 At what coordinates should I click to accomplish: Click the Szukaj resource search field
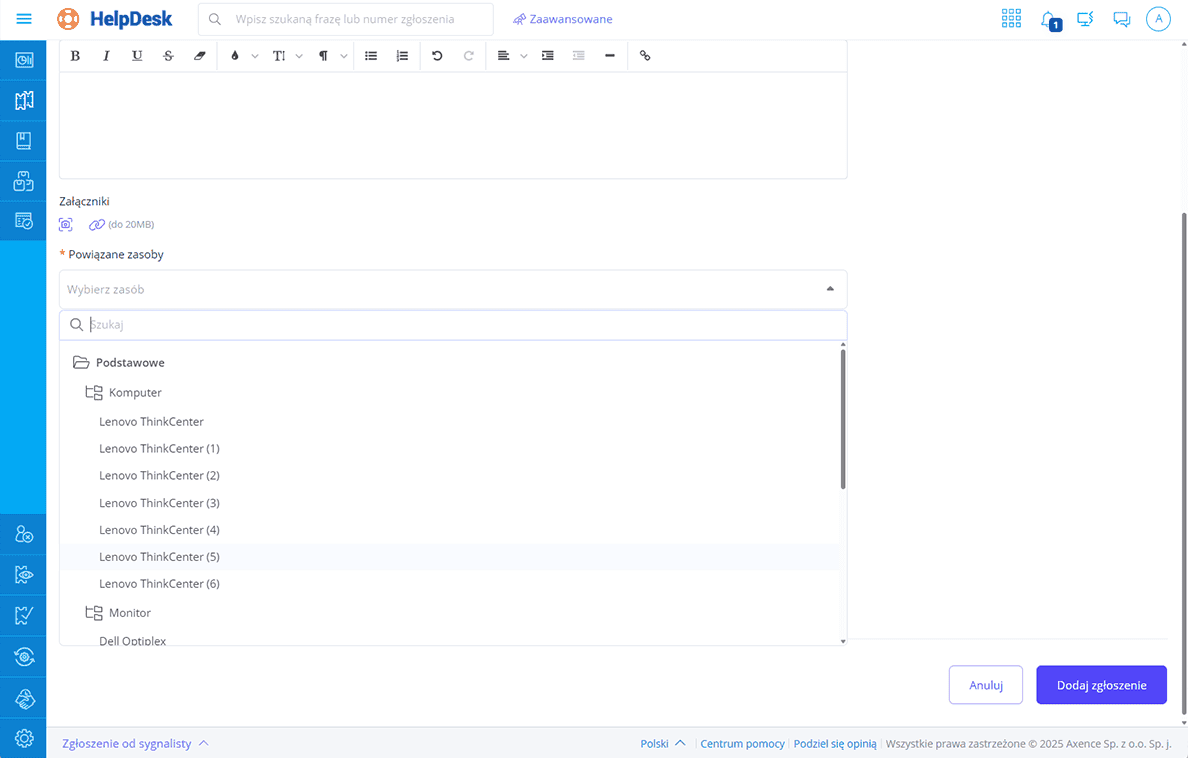[x=460, y=325]
